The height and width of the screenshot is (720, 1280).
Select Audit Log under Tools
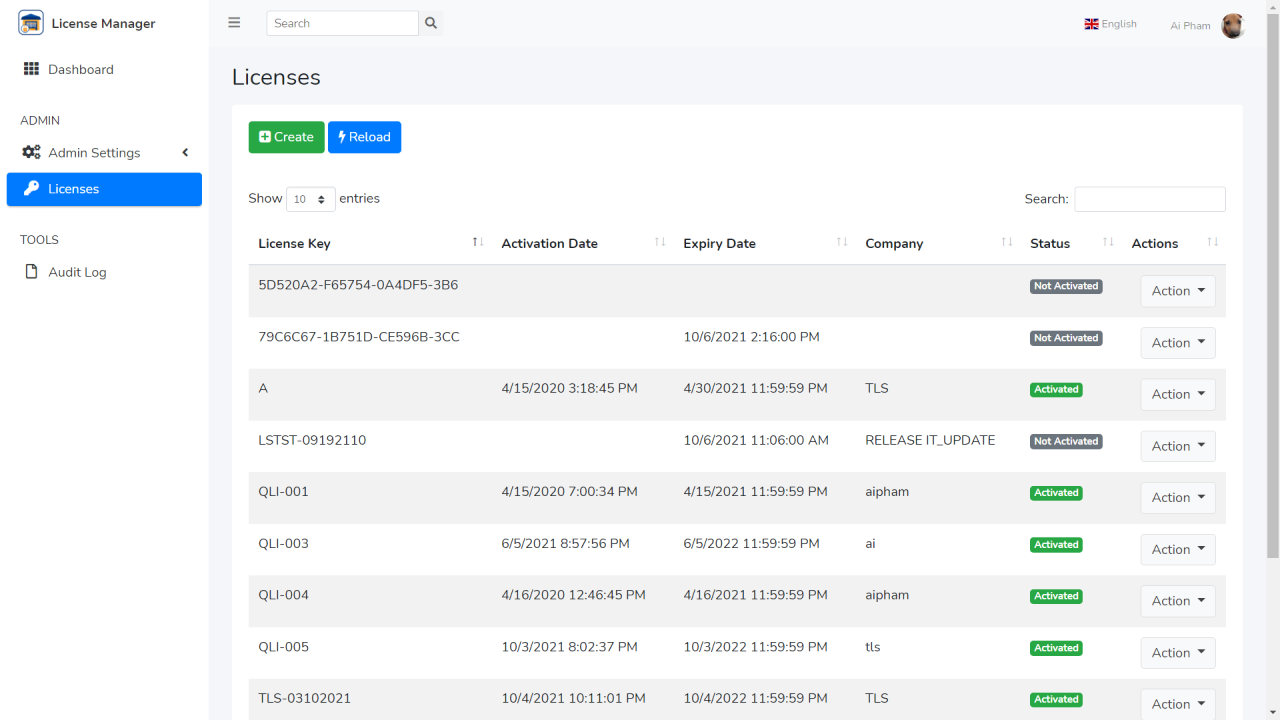pos(76,271)
